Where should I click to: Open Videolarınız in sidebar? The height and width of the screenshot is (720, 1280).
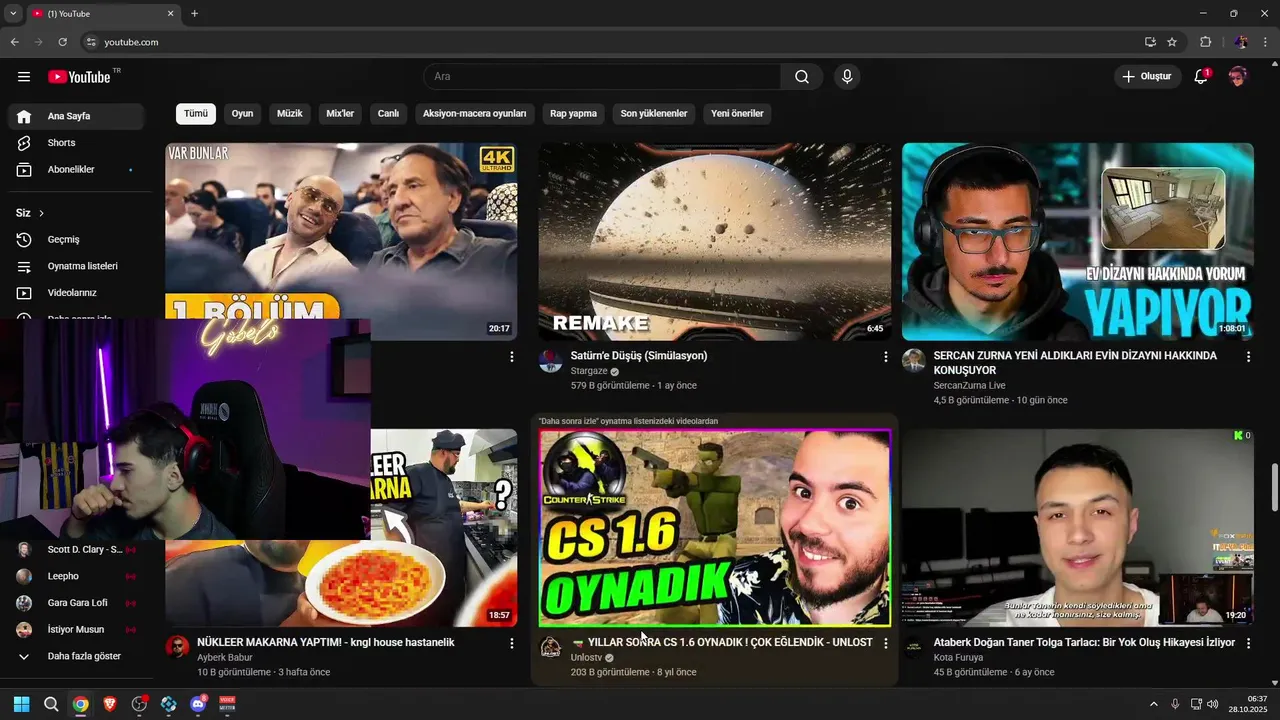click(x=76, y=293)
